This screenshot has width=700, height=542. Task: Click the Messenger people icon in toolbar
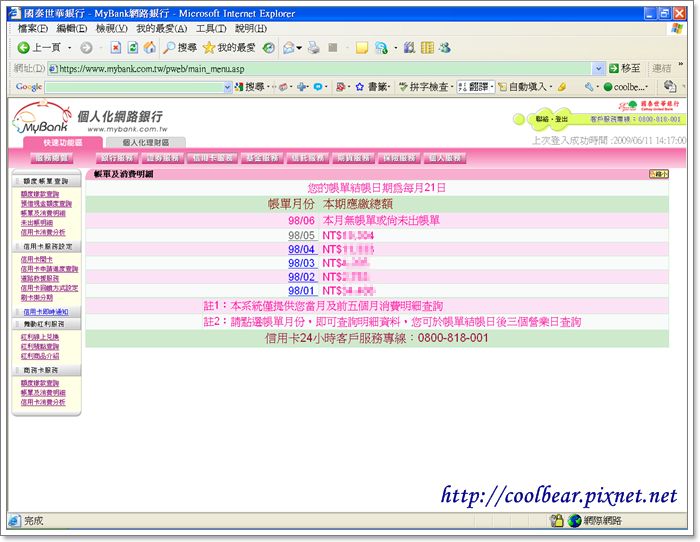point(445,47)
